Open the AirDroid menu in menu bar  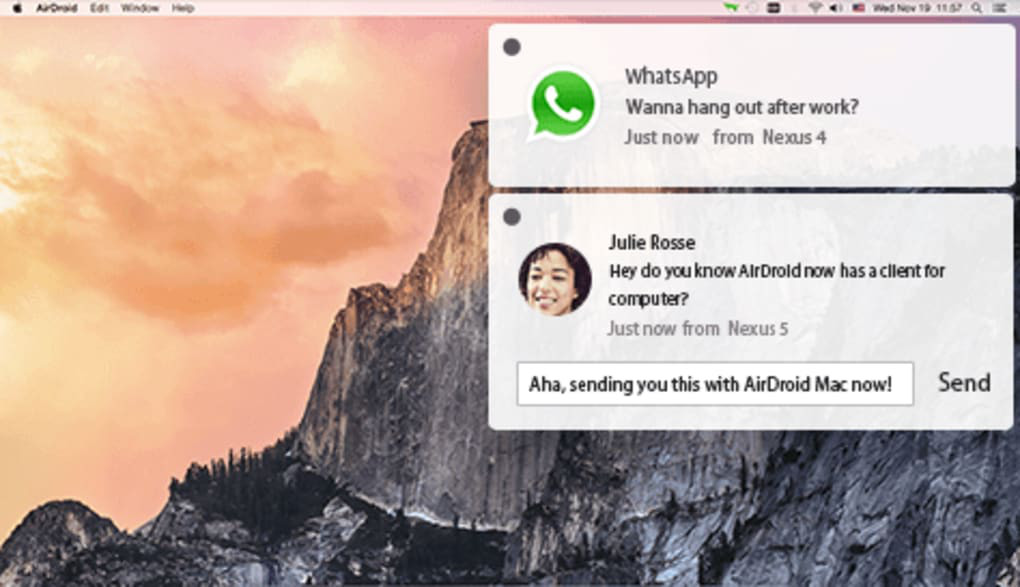tap(57, 8)
